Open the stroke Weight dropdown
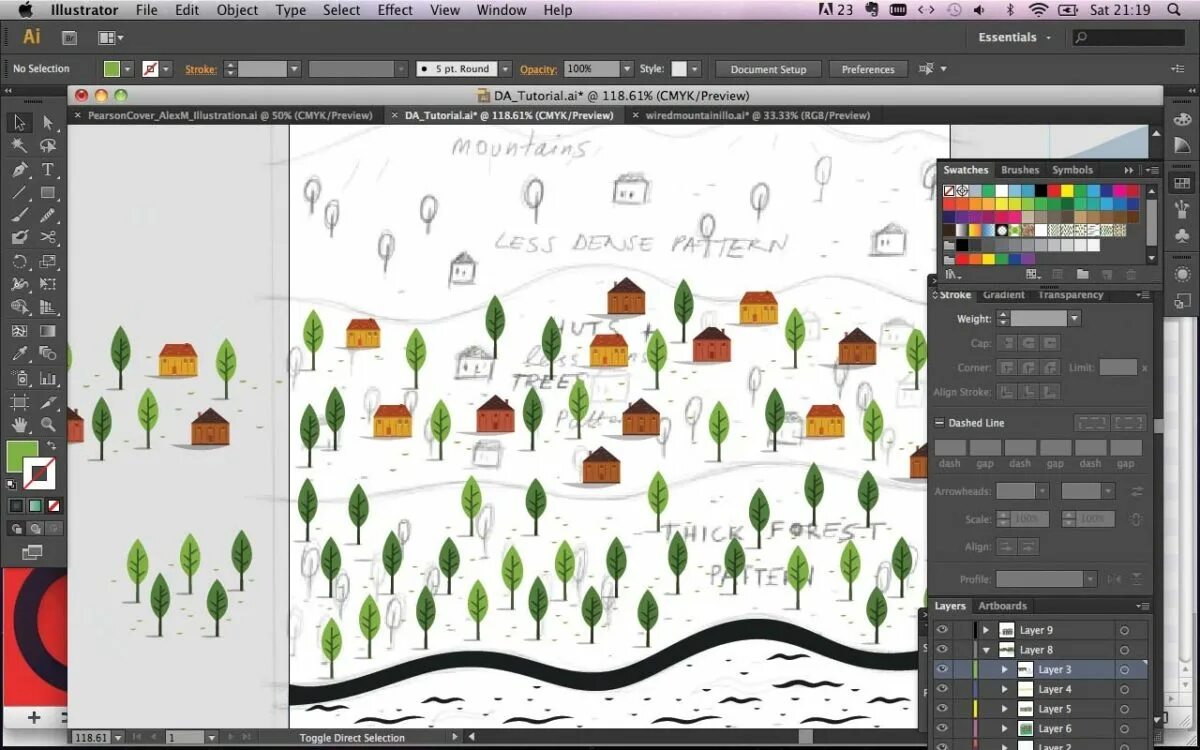 pos(1074,318)
